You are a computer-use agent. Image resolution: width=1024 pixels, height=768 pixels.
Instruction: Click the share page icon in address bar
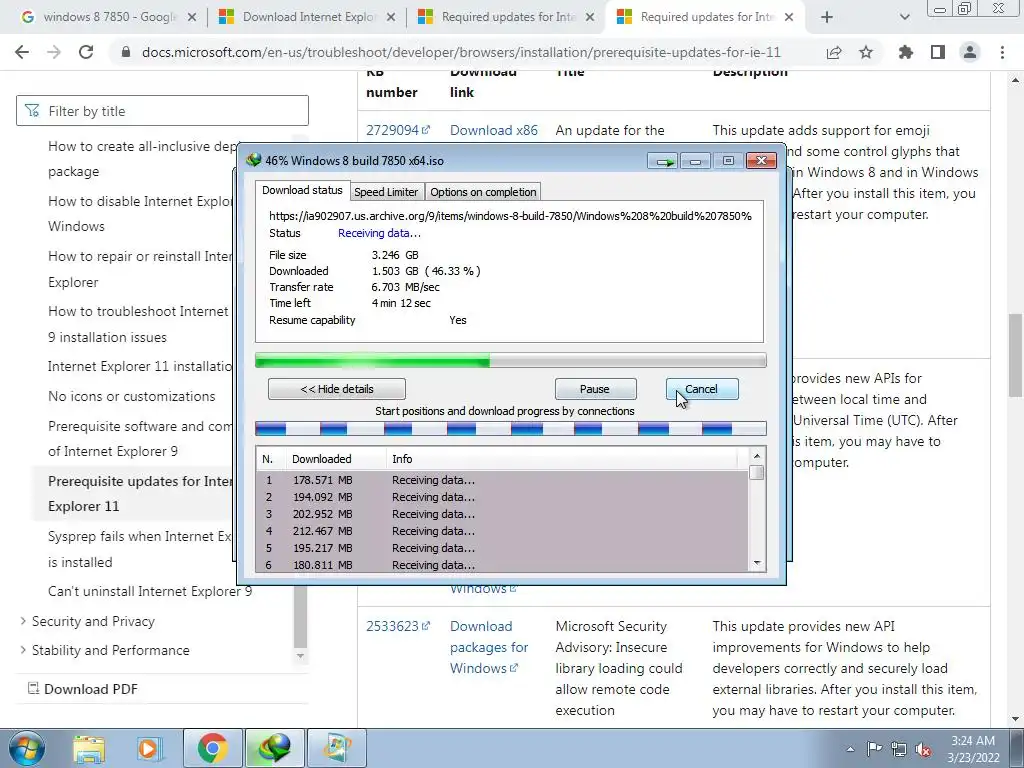[x=833, y=52]
